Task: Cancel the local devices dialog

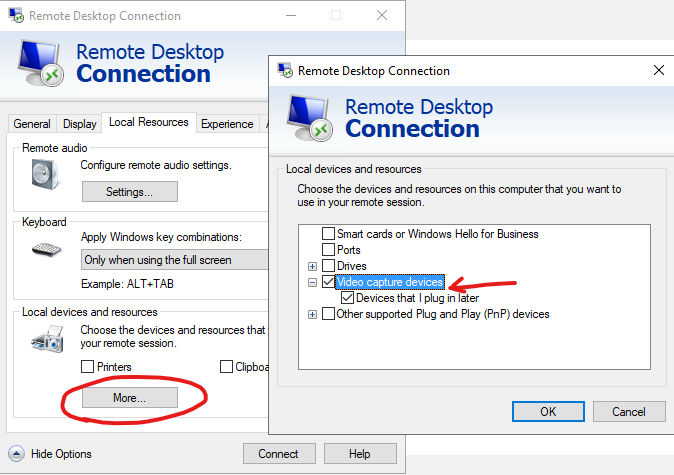Action: 629,411
